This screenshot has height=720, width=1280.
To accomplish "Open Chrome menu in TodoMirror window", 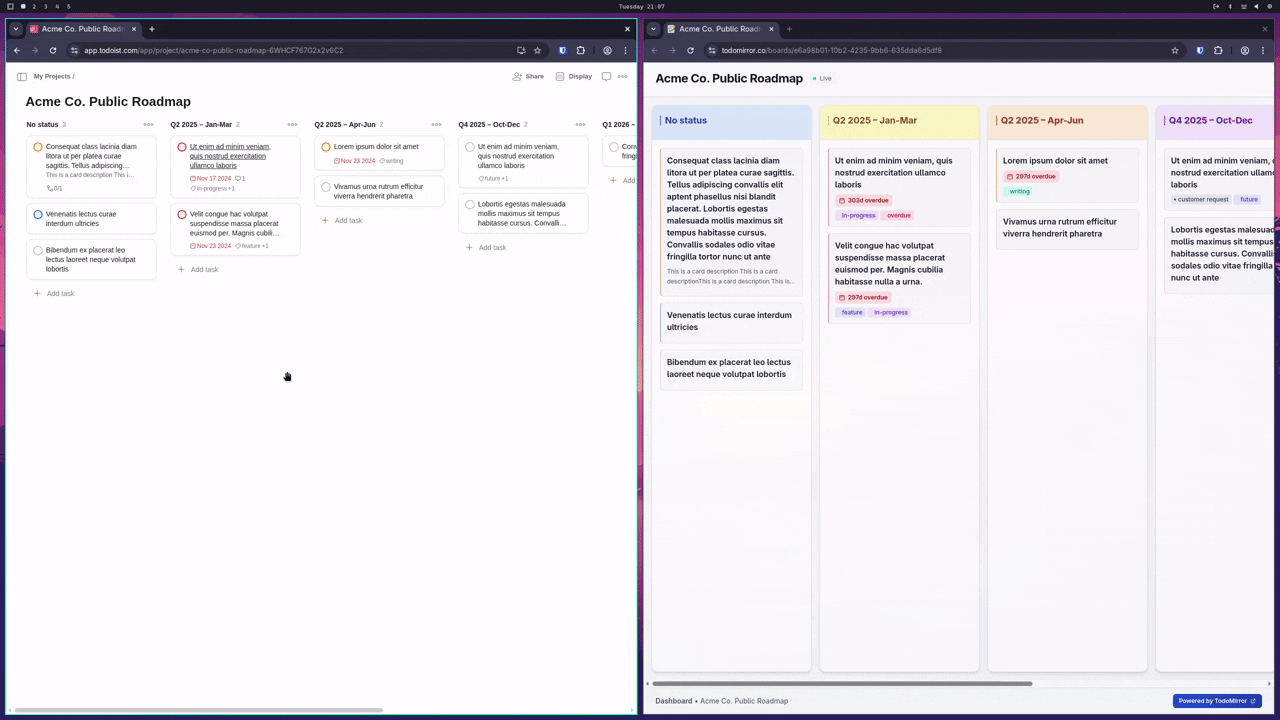I will coord(1263,50).
